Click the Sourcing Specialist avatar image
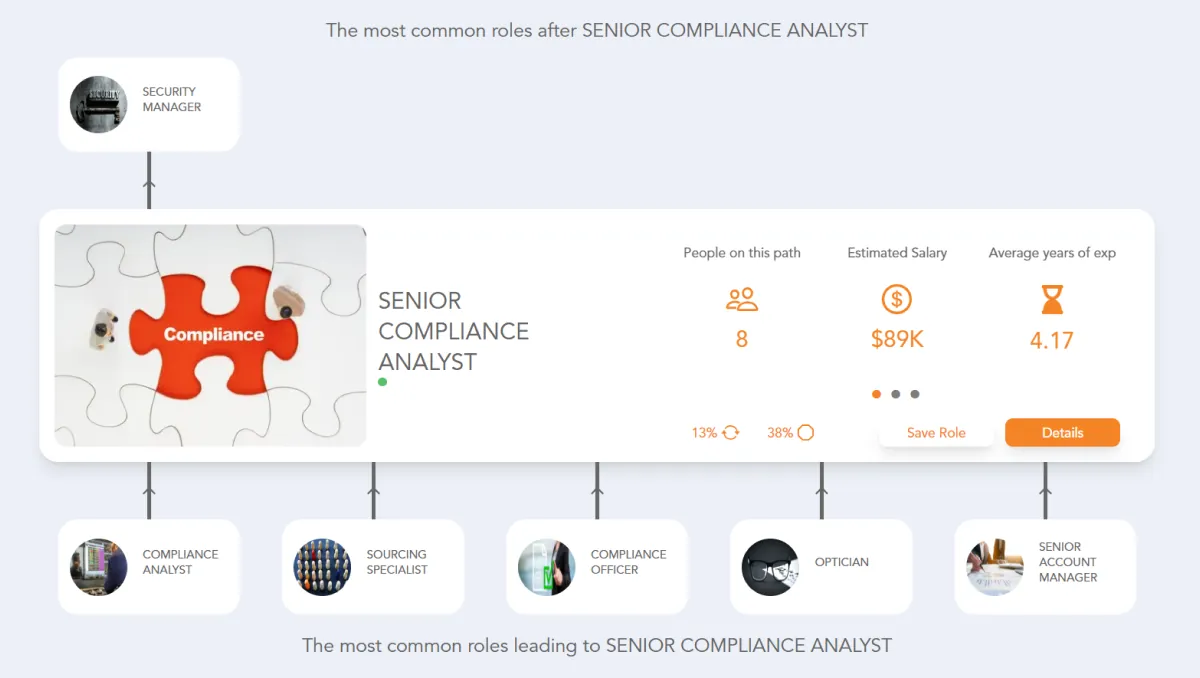 pos(322,567)
